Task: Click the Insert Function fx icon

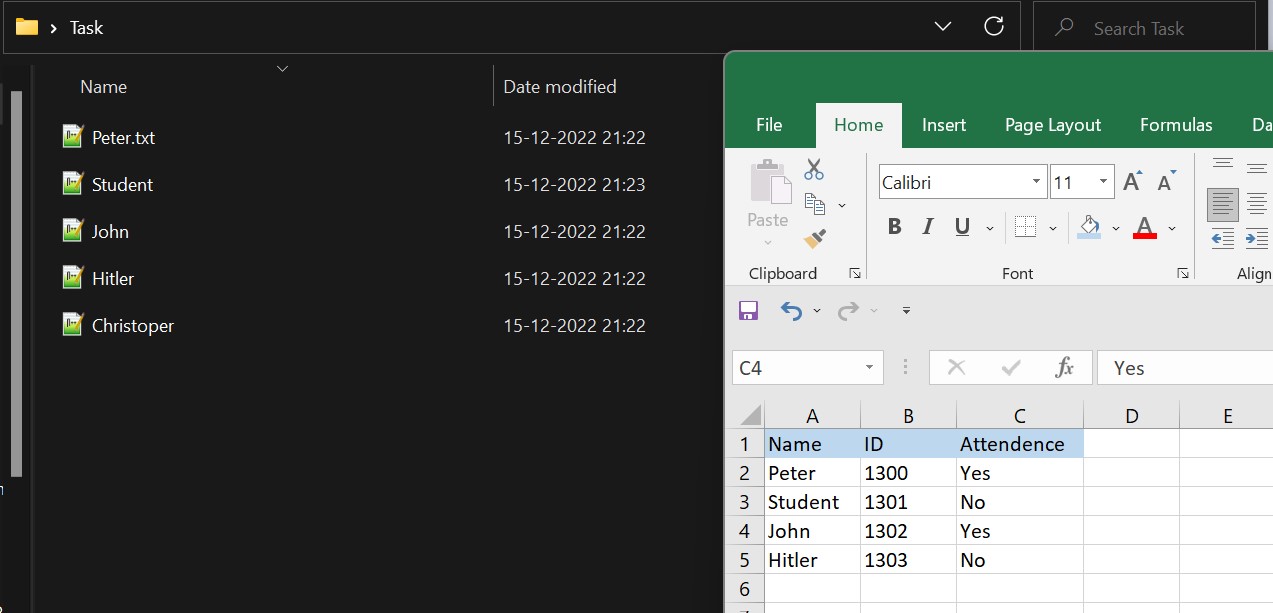Action: tap(1064, 368)
